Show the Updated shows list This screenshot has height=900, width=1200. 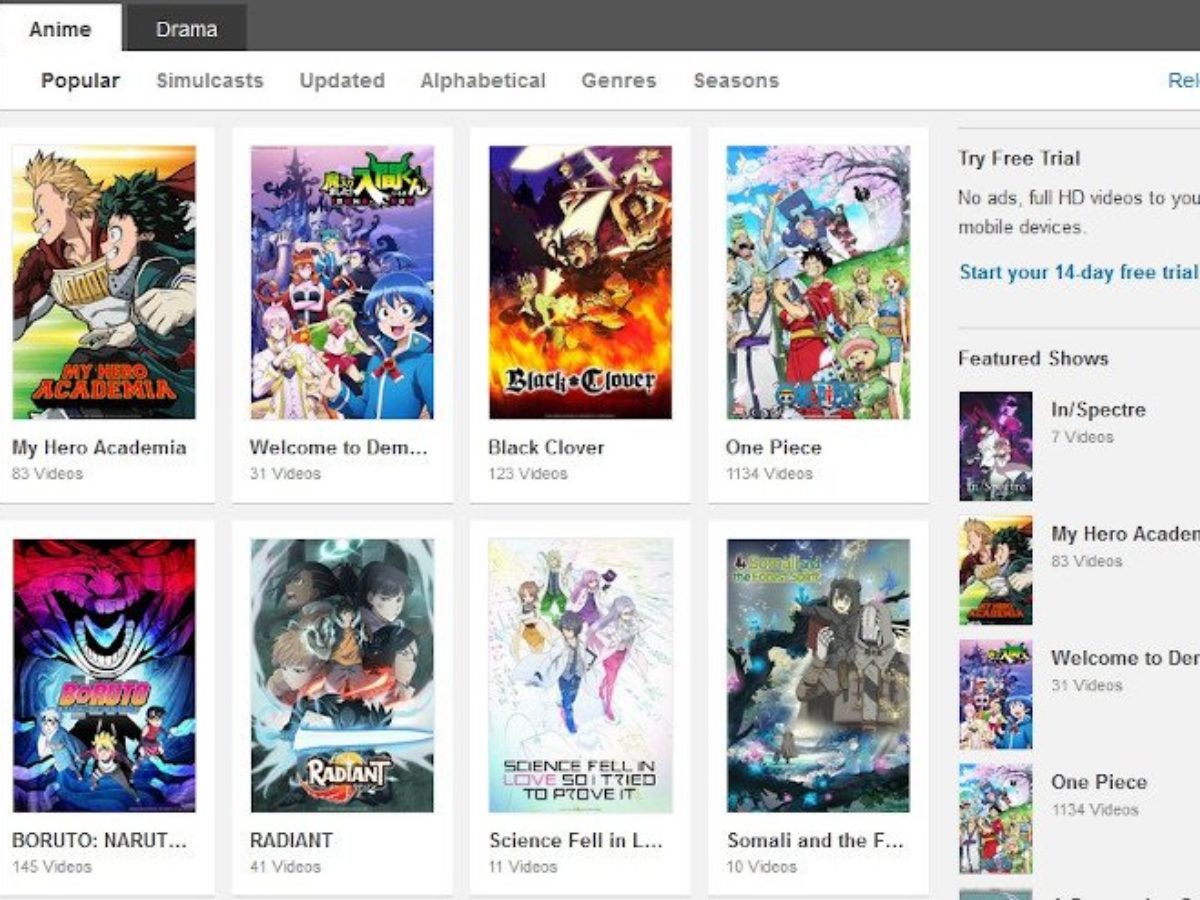[x=342, y=81]
